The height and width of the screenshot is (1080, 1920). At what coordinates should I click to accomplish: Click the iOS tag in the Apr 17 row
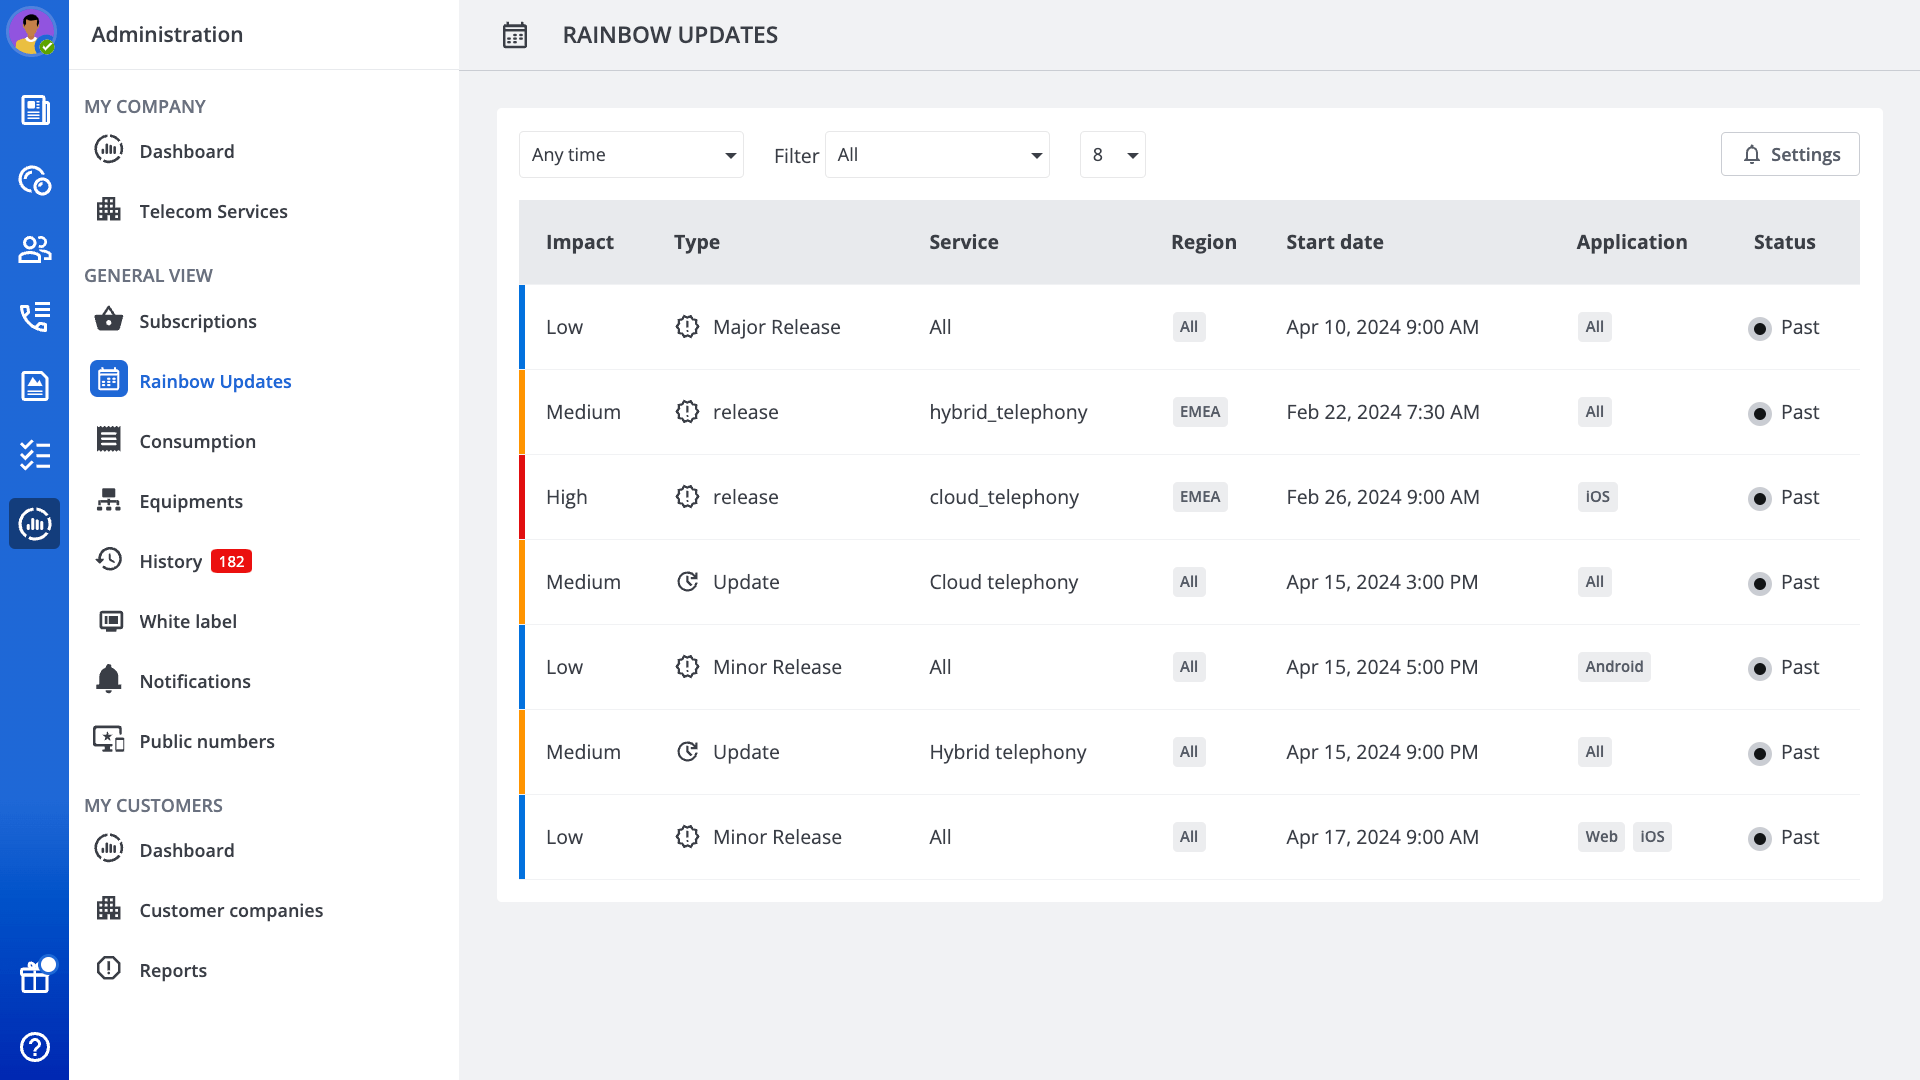click(1652, 837)
